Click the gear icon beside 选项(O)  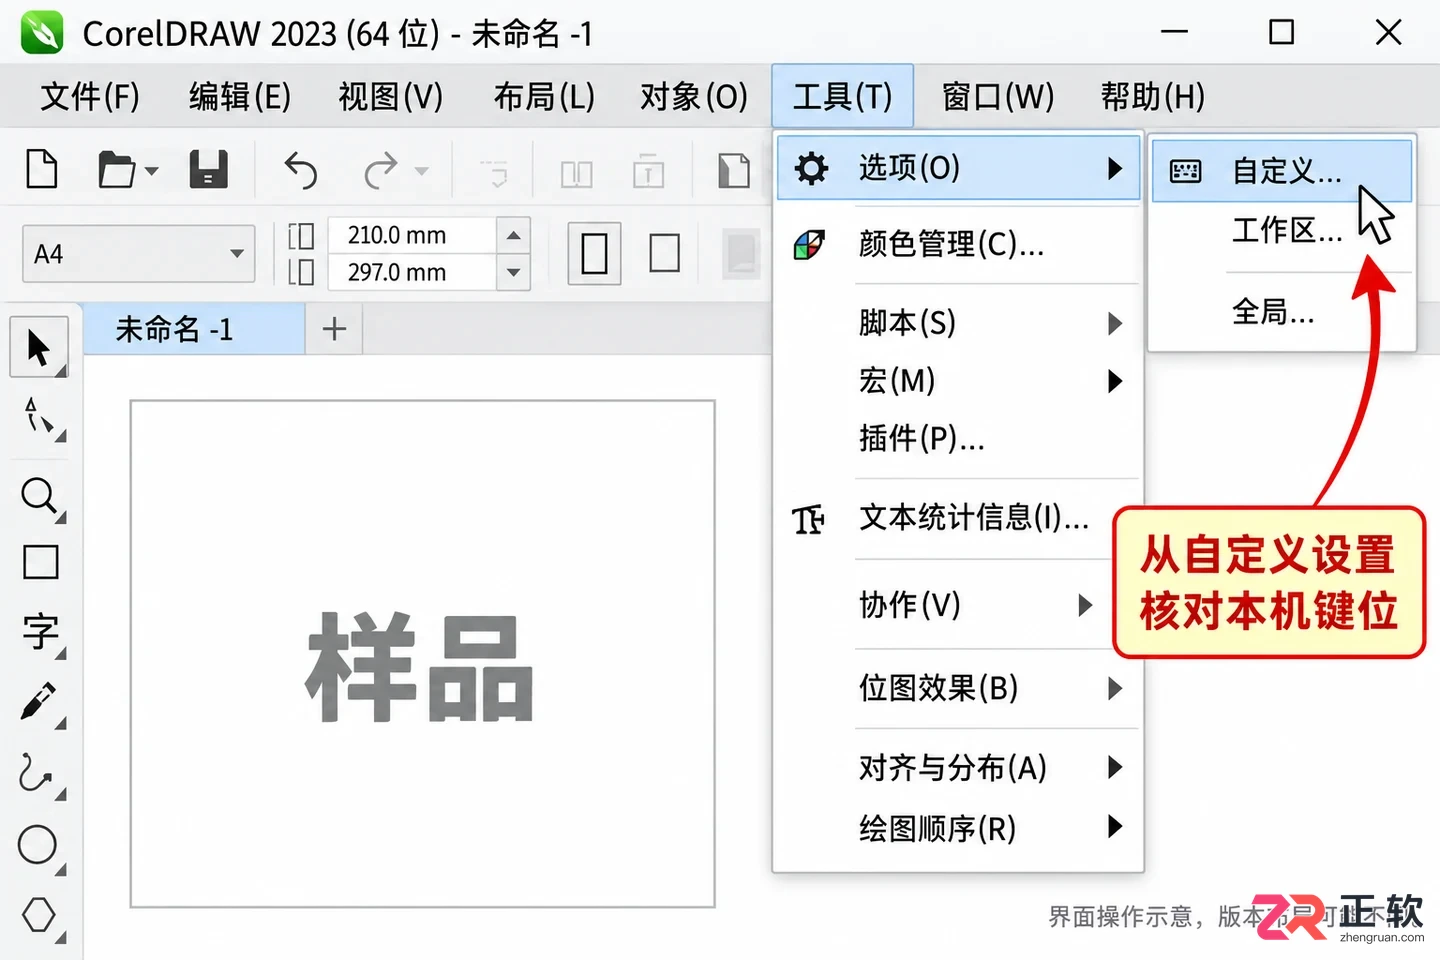811,168
